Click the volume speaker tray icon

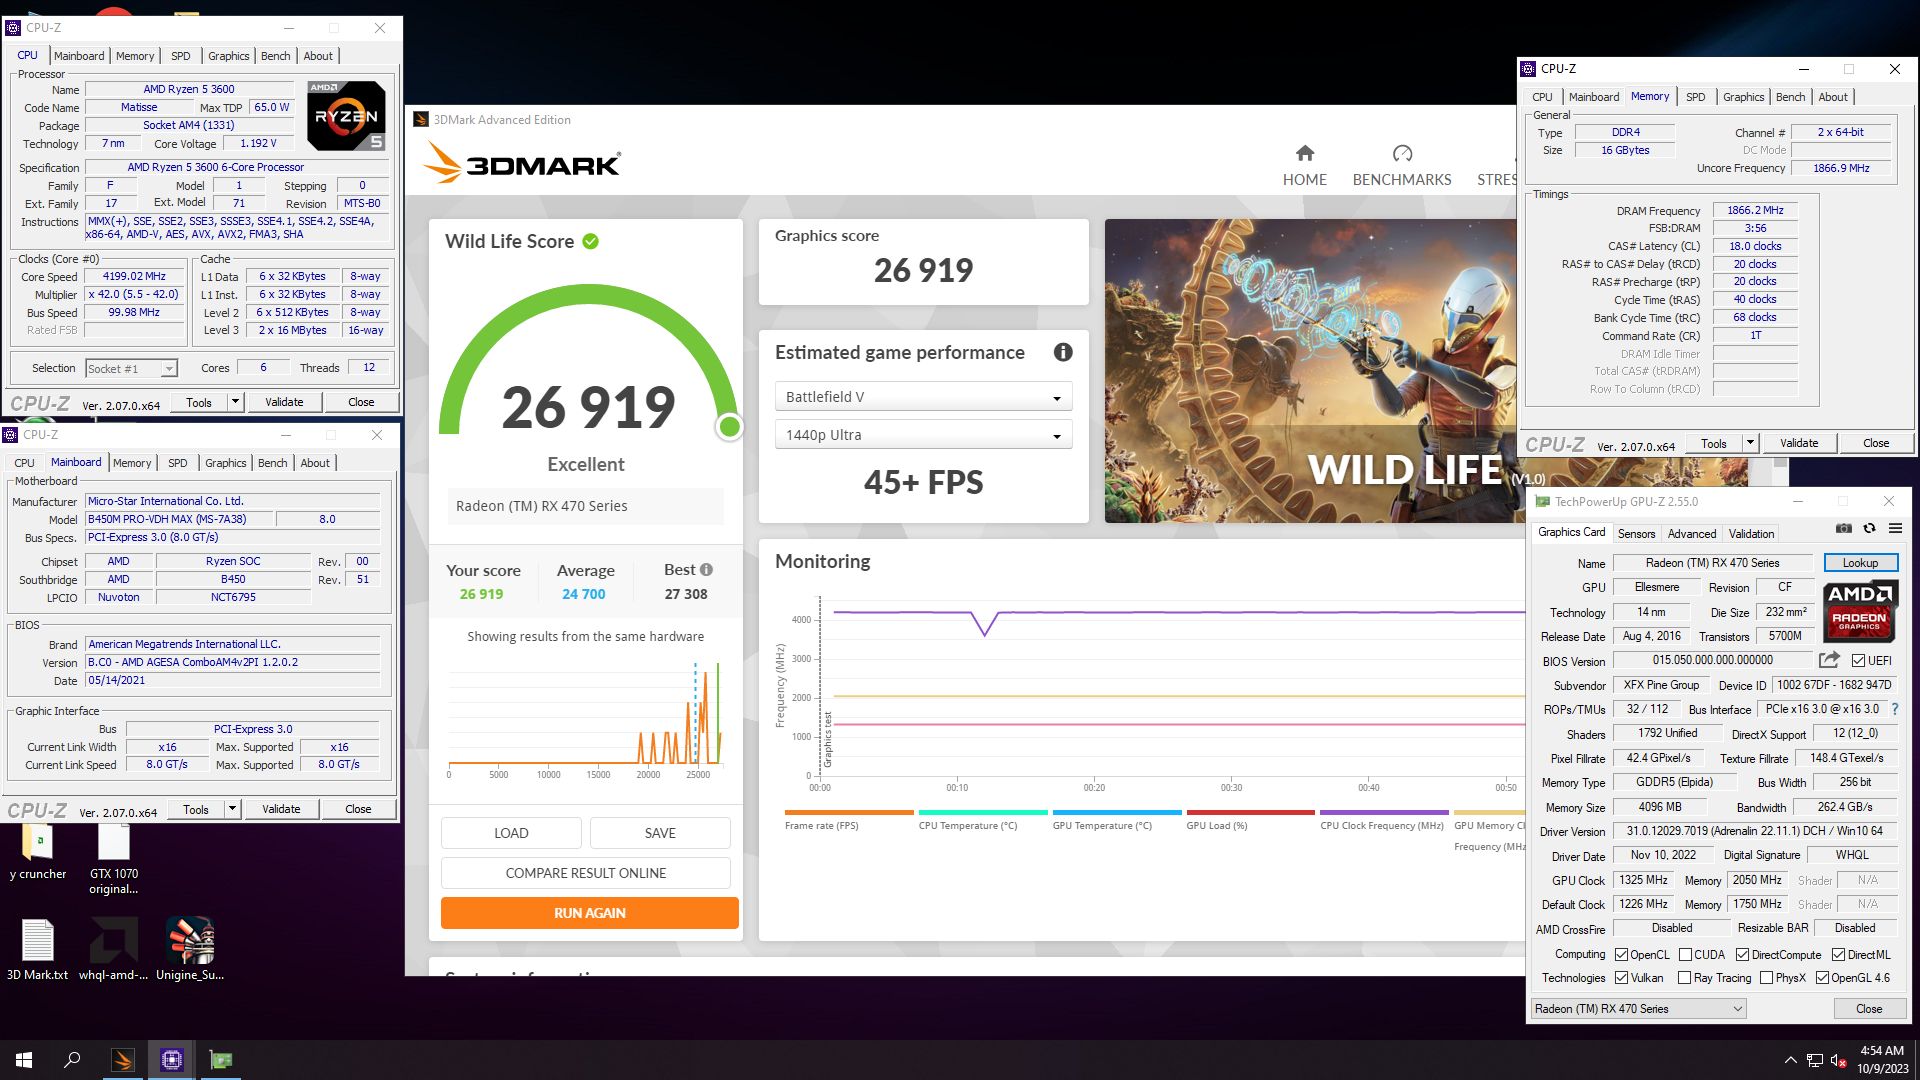pyautogui.click(x=1838, y=1060)
